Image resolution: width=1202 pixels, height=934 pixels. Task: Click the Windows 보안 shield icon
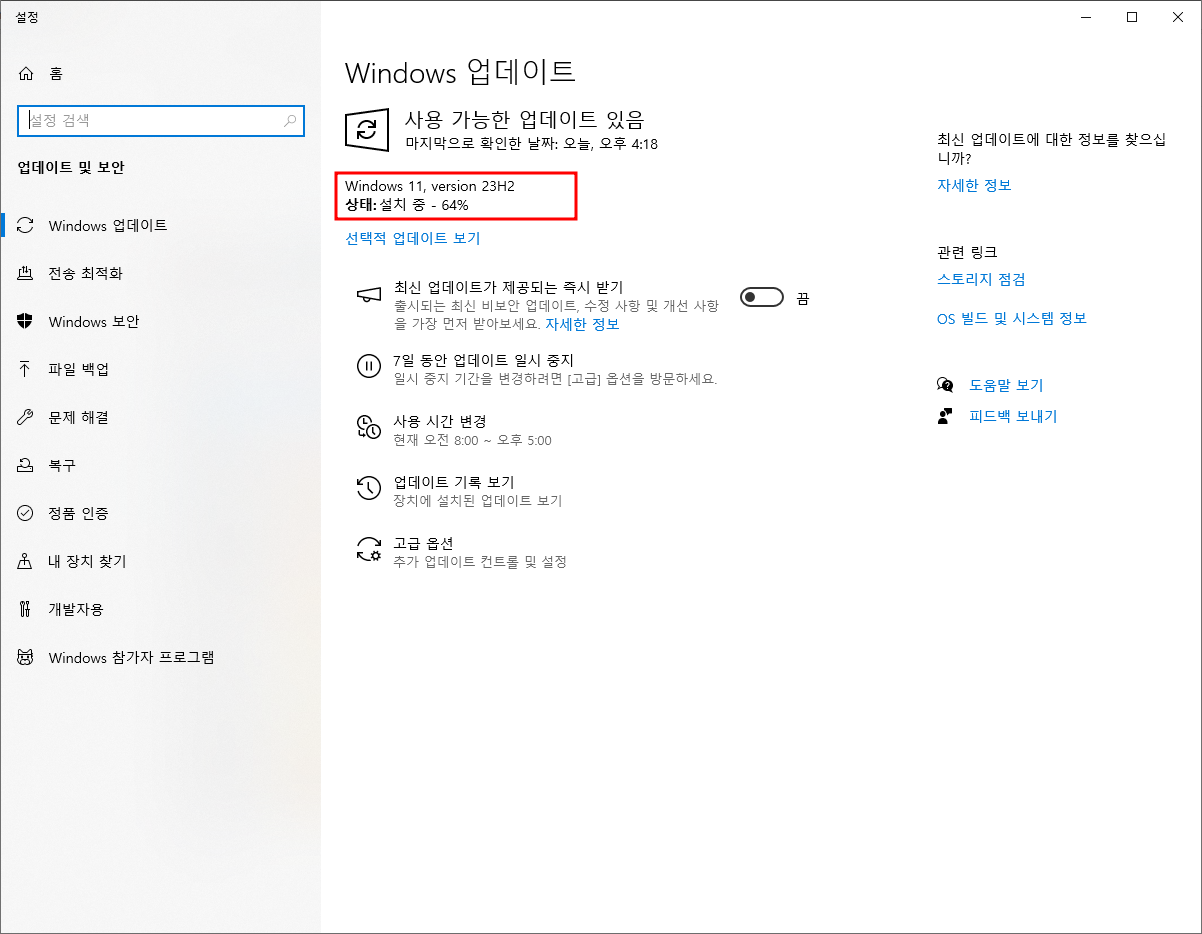(x=26, y=322)
